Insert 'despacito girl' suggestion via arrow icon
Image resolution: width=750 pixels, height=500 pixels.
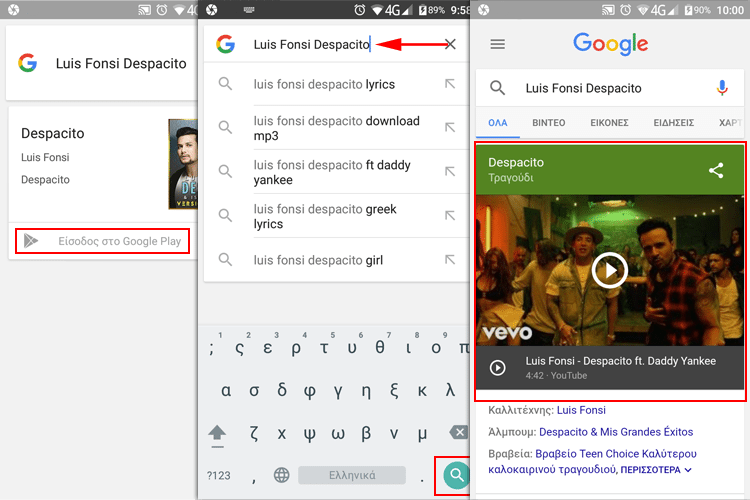(x=450, y=260)
